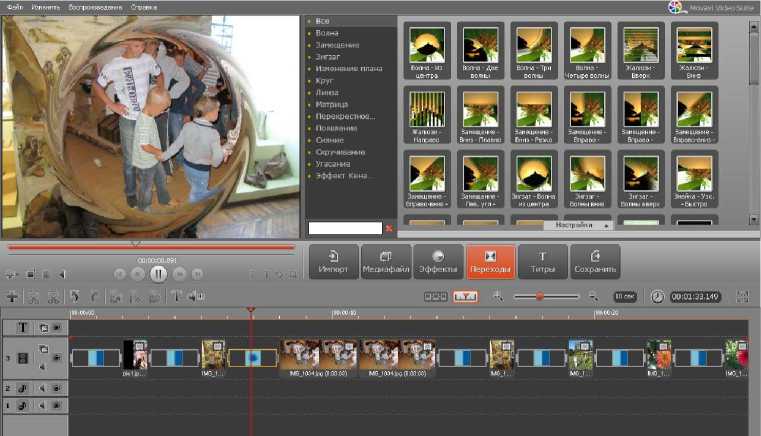Screen dimensions: 761x436
Task: Pause playback with the center pause button
Action: coord(158,273)
